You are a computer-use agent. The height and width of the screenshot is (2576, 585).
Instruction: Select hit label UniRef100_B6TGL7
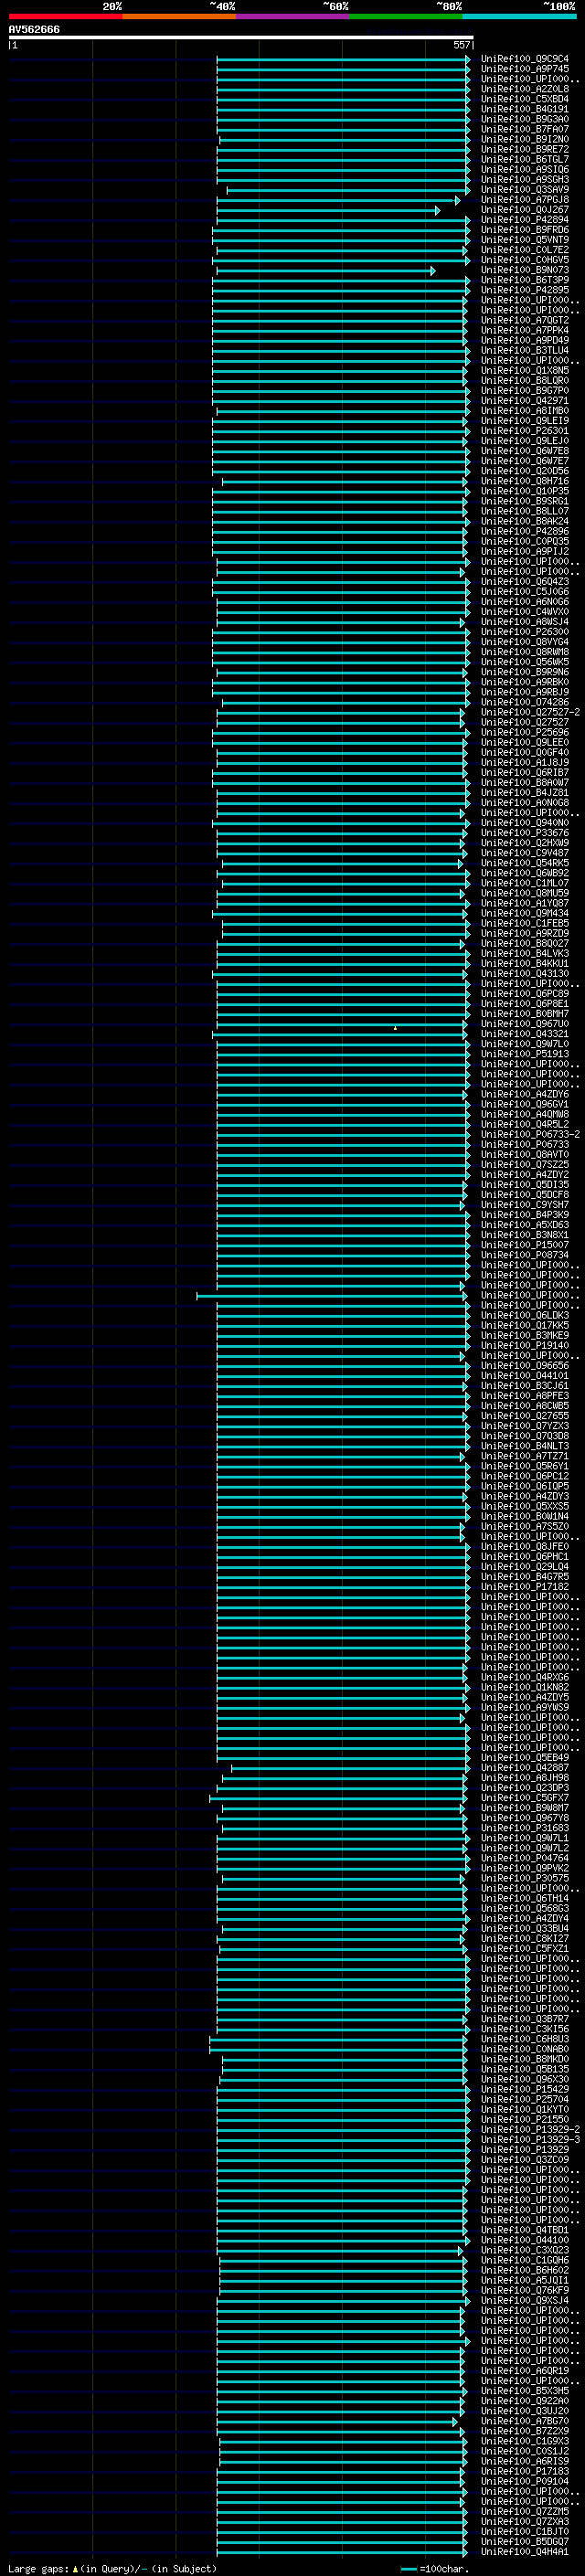pyautogui.click(x=524, y=160)
